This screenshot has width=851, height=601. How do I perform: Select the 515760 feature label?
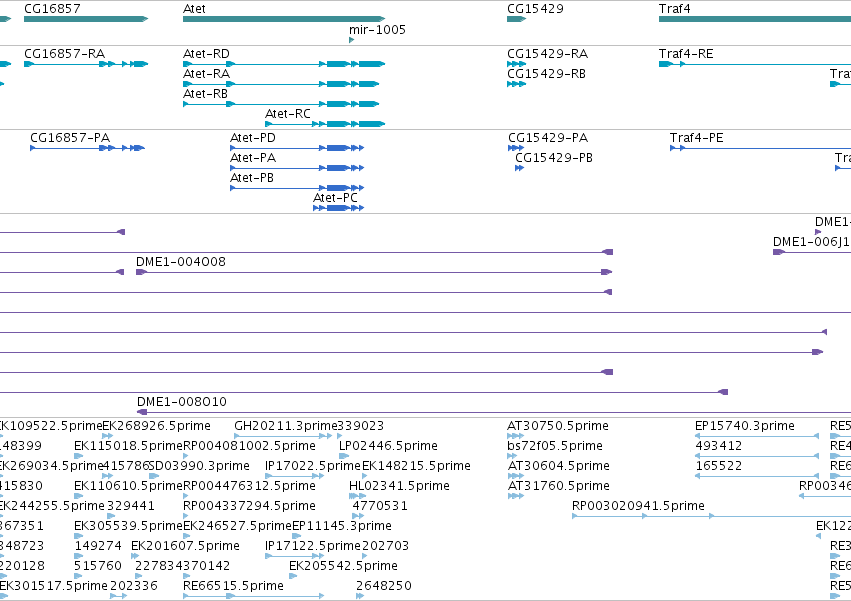coord(98,566)
